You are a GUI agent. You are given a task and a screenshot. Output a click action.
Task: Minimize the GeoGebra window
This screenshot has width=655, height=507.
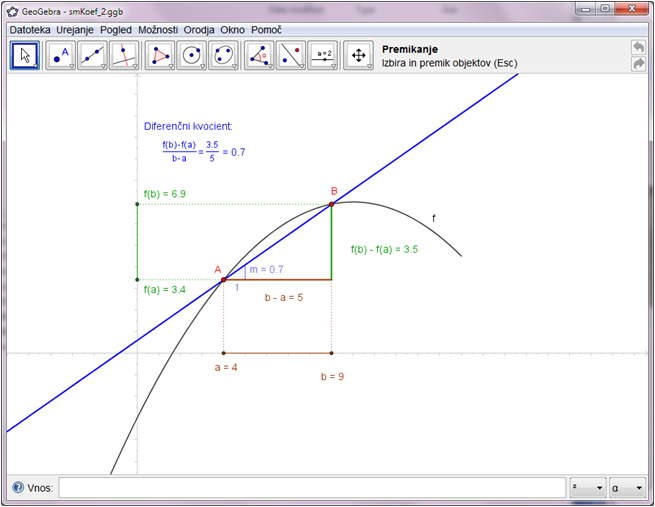tap(586, 9)
